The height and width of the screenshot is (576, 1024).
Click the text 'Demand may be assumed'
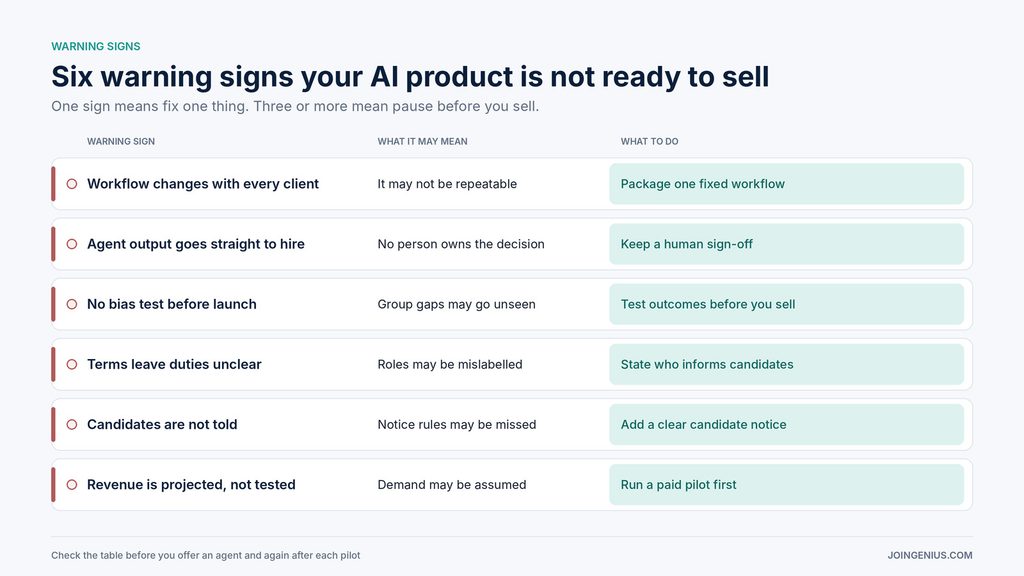452,485
